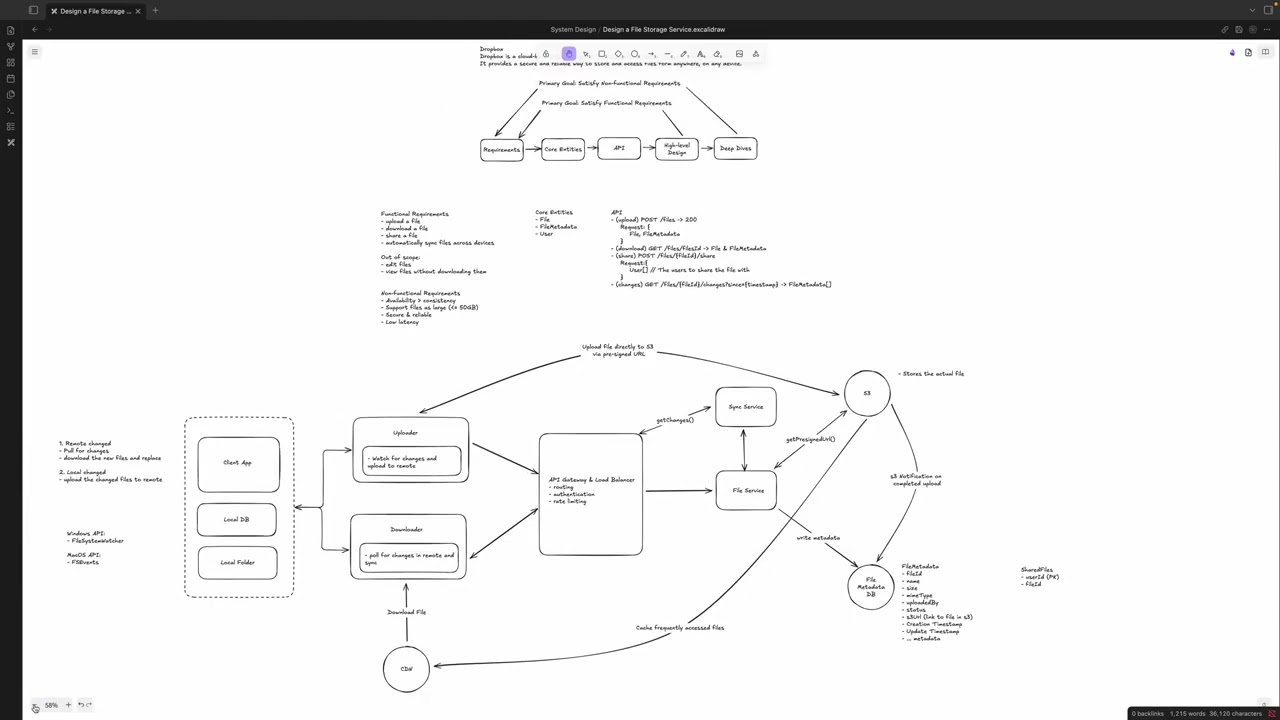Open daily note calendar icon

click(x=11, y=78)
